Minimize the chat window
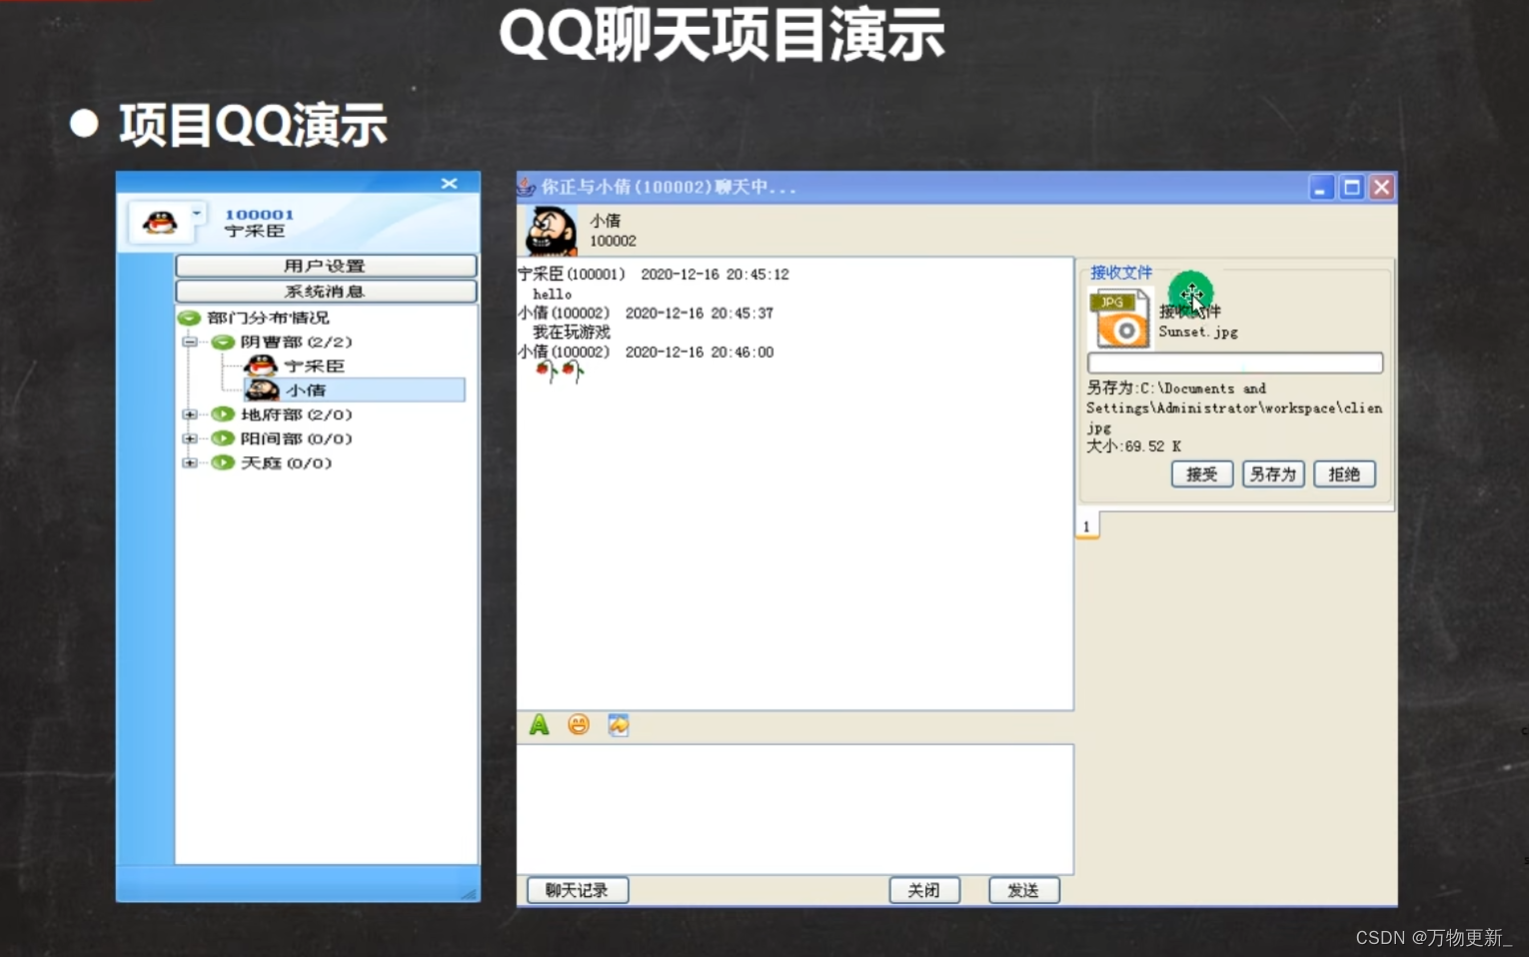 click(1321, 187)
